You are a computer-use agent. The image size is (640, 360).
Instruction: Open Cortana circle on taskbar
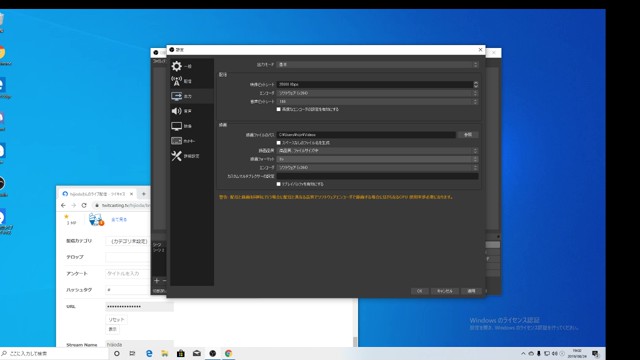(x=117, y=353)
